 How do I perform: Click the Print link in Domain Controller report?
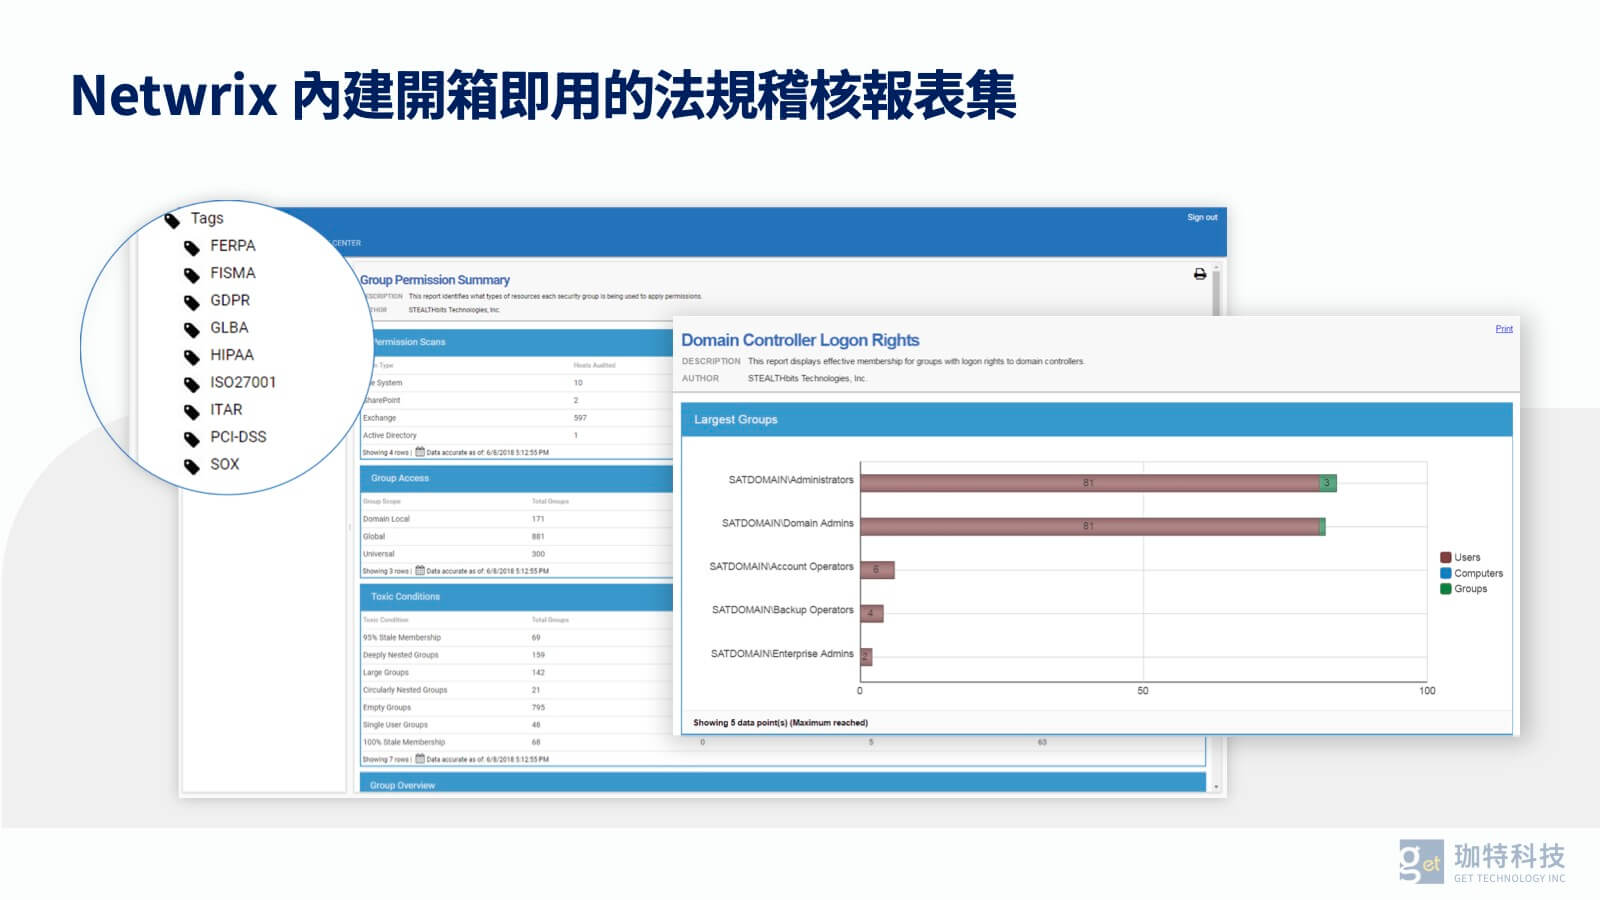pyautogui.click(x=1504, y=329)
